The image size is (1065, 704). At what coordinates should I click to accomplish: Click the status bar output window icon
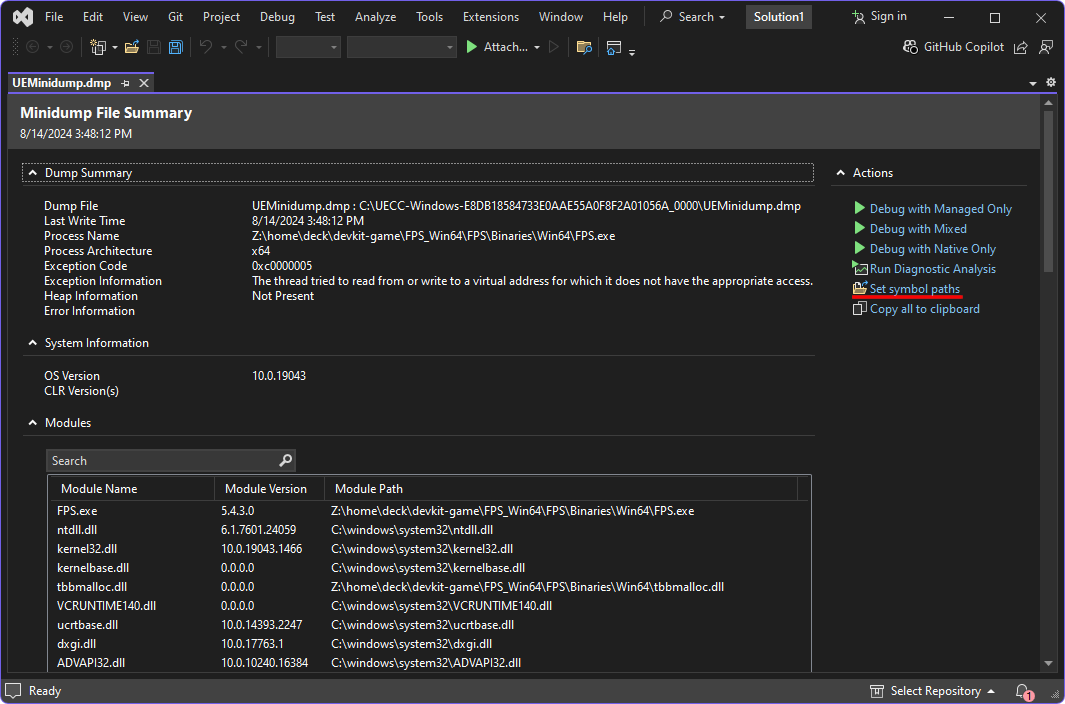13,690
